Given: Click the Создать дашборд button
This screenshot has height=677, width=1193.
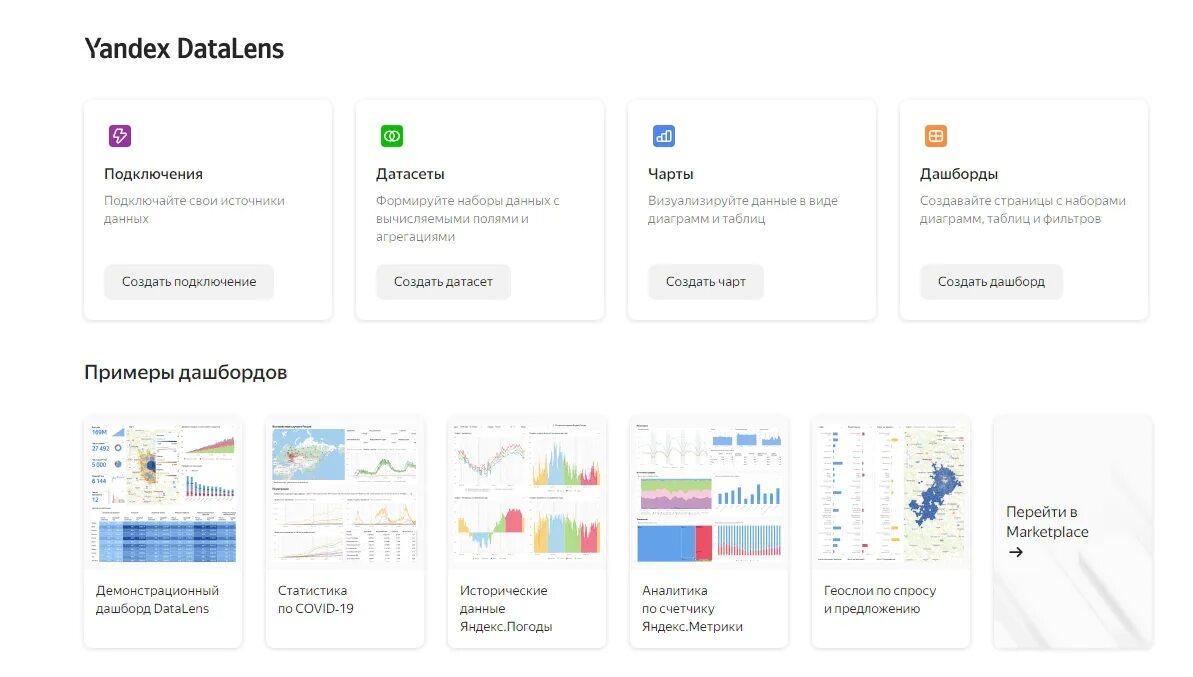Looking at the screenshot, I should (991, 281).
